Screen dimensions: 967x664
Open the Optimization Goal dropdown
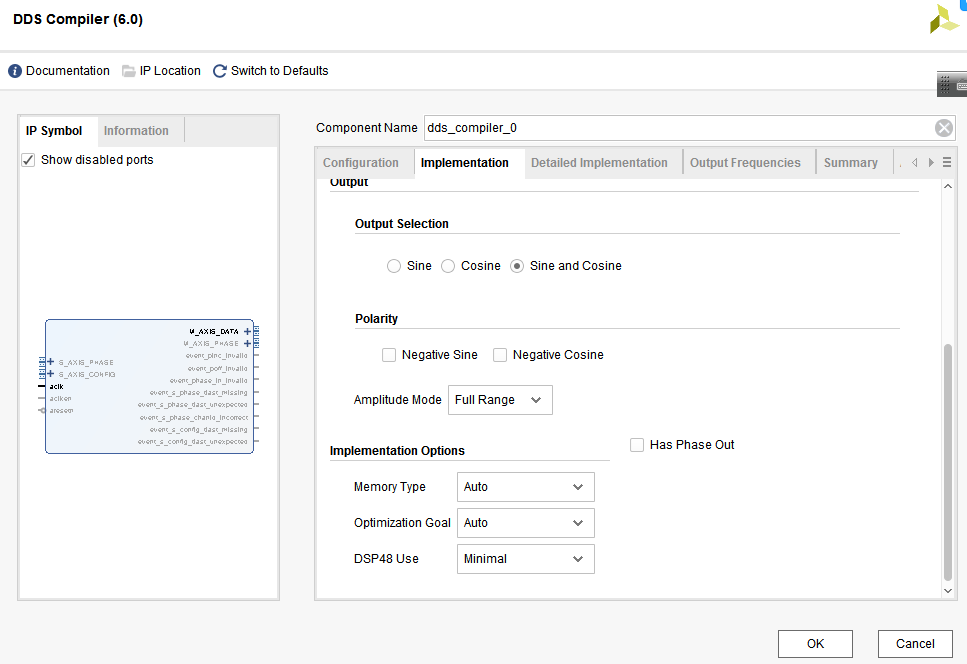525,523
